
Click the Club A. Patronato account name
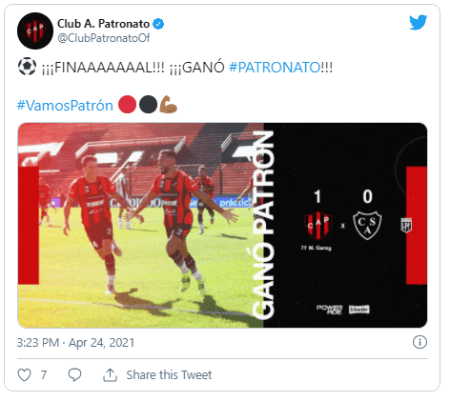pyautogui.click(x=103, y=24)
